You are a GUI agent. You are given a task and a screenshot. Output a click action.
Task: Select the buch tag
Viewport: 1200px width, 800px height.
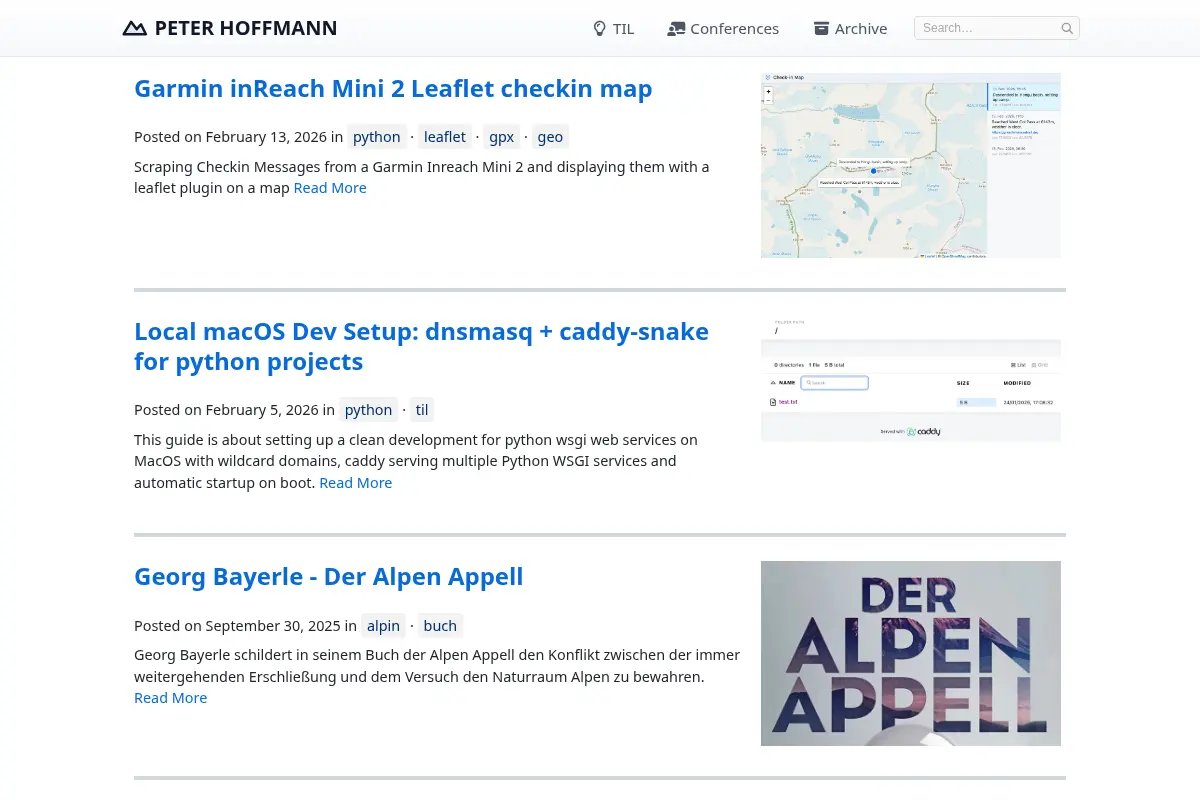[x=440, y=626]
